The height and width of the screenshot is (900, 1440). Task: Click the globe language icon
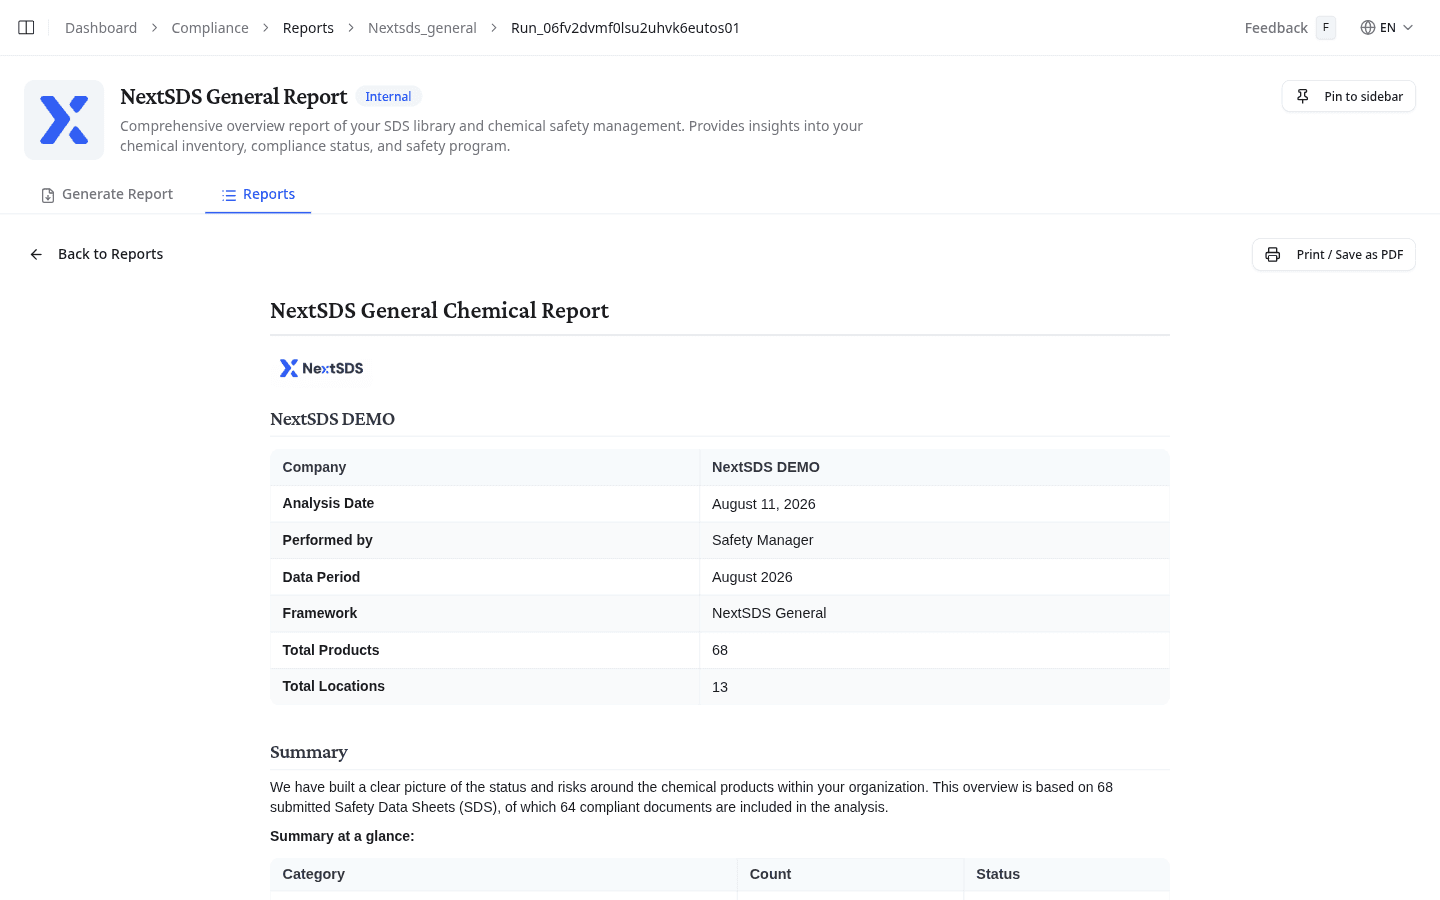tap(1368, 28)
